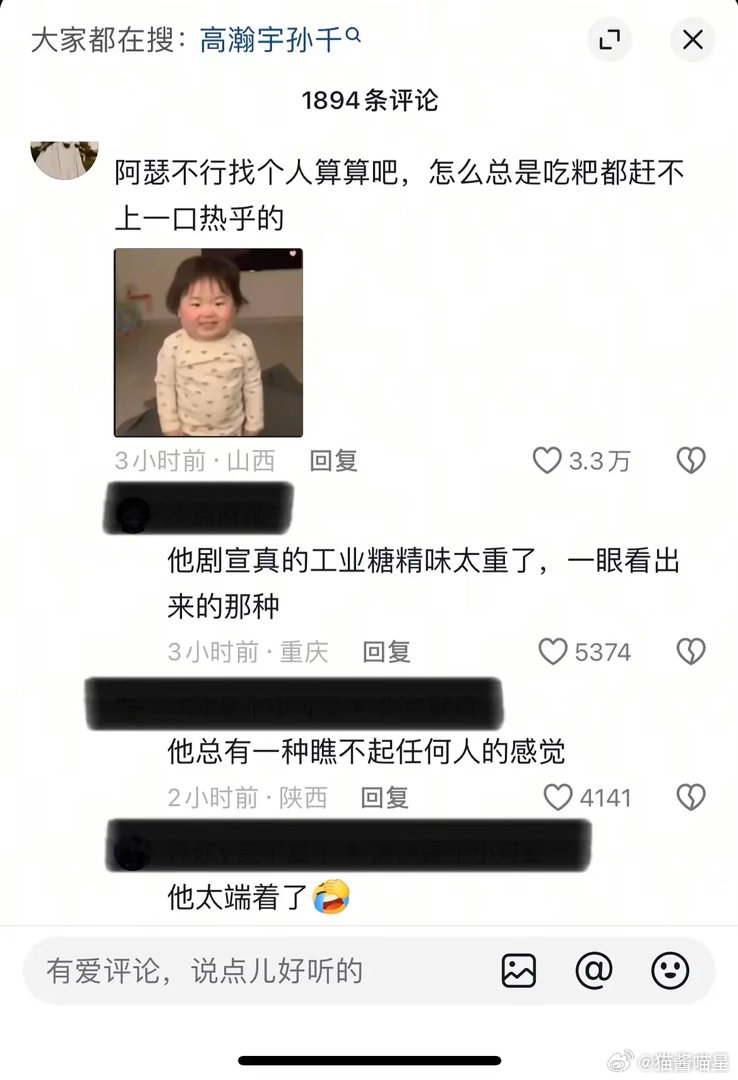This screenshot has height=1080, width=738.
Task: Reply to the 山西 comment
Action: click(334, 460)
